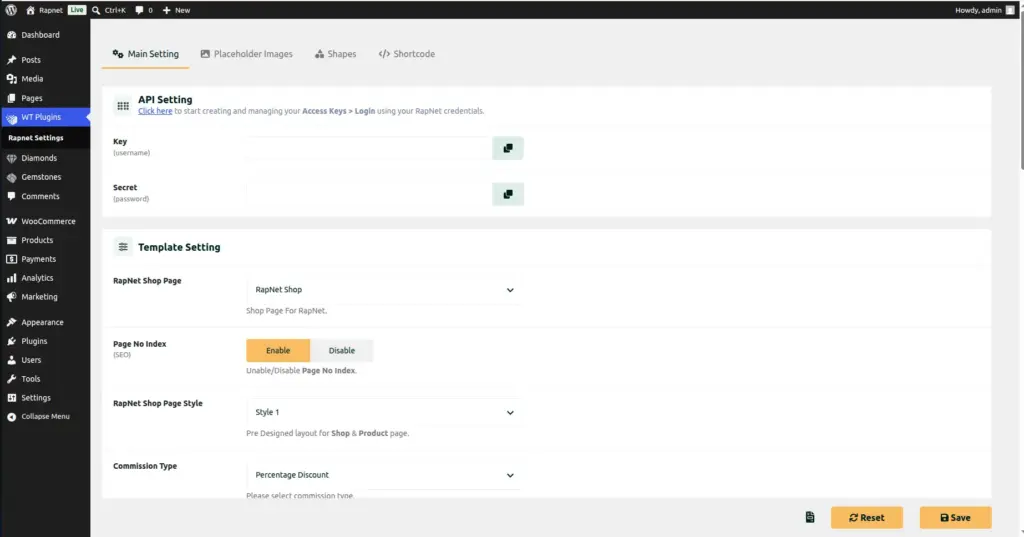The width and height of the screenshot is (1024, 537).
Task: Click the WordPress logo icon
Action: coord(11,10)
